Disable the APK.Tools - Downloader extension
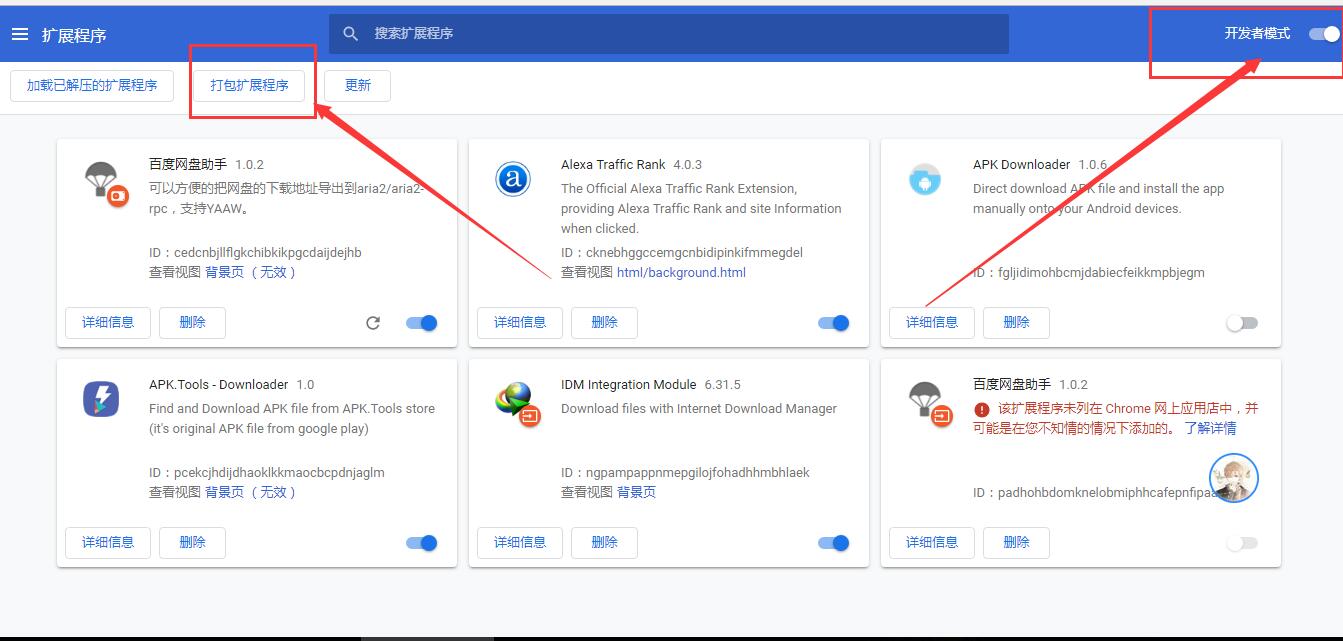 pos(422,543)
